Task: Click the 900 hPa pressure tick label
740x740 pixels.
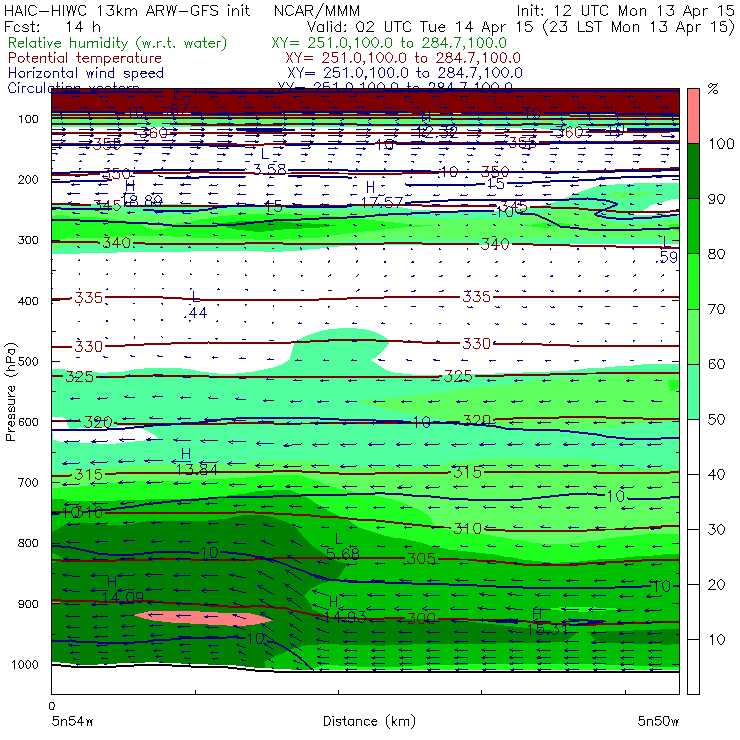Action: 28,604
